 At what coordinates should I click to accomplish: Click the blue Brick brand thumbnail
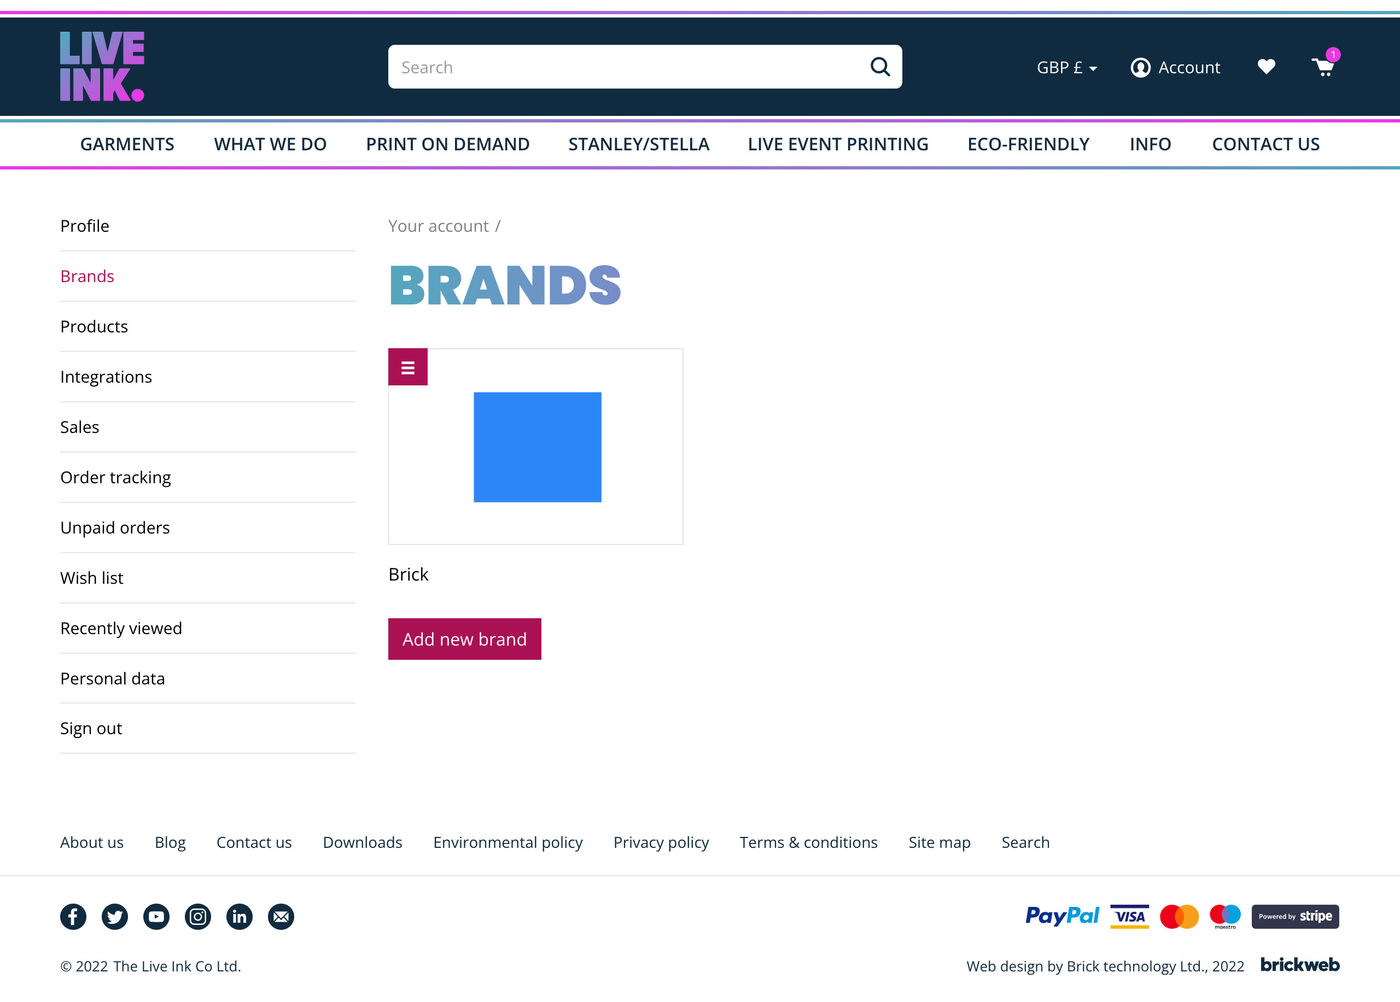point(537,447)
